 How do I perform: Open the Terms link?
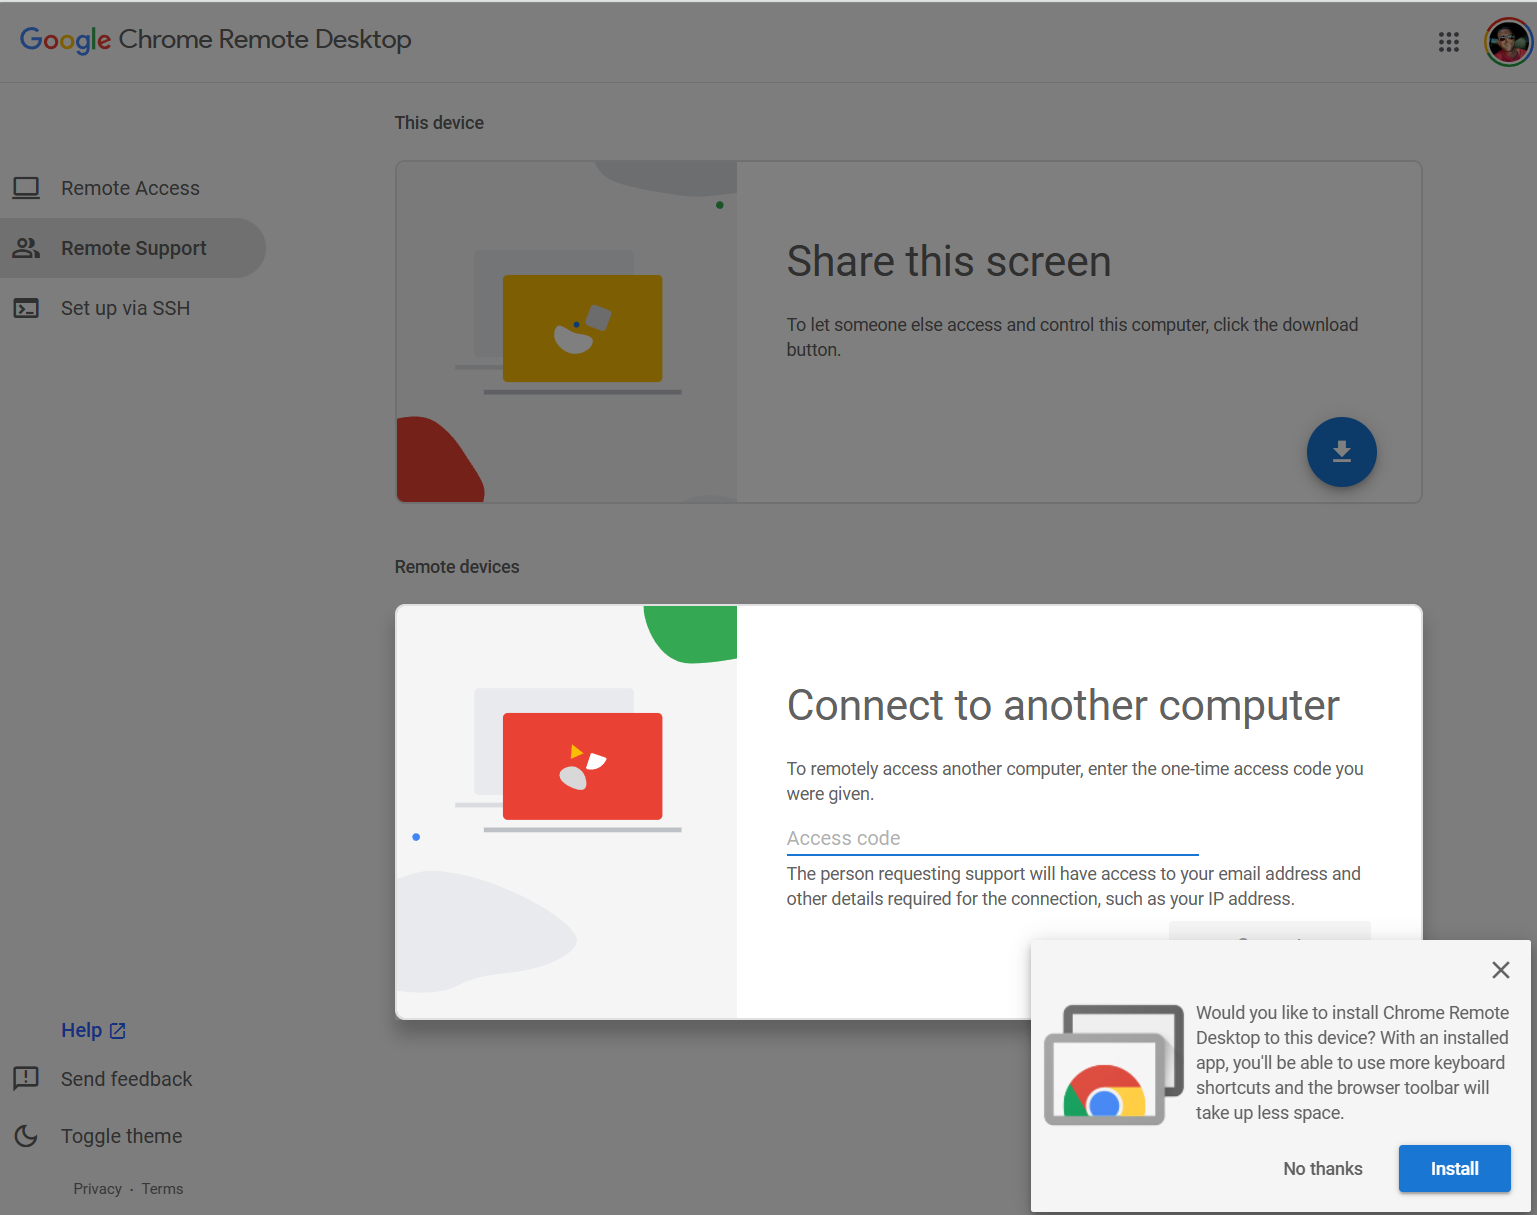point(162,1189)
